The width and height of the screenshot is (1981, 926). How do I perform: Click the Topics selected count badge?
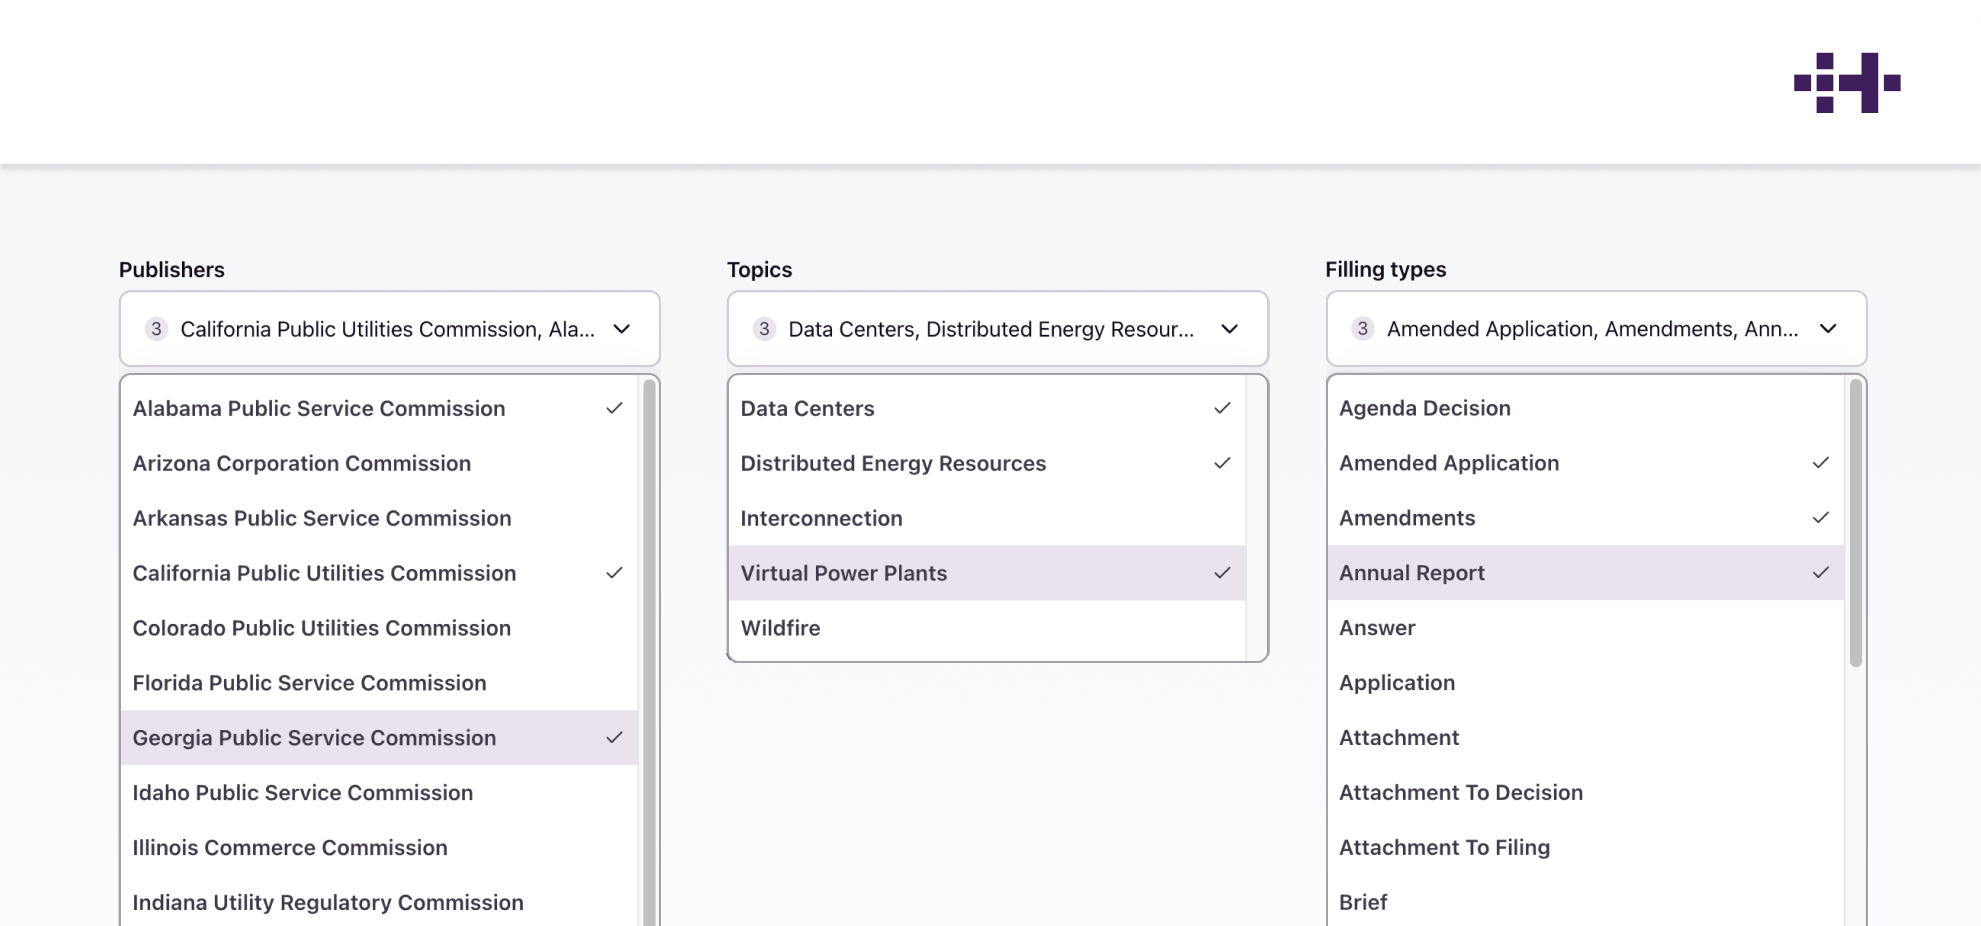[x=764, y=329]
